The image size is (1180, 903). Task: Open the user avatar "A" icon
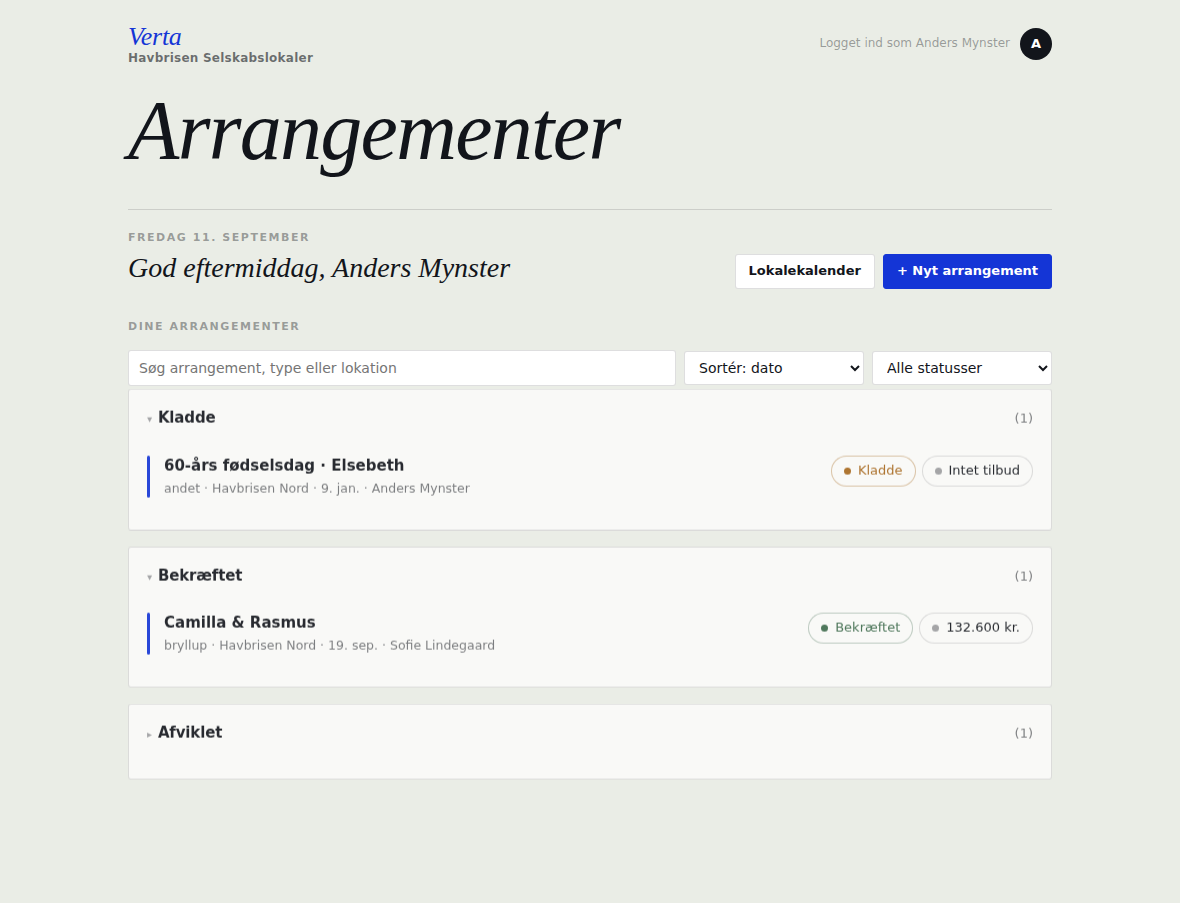point(1036,44)
